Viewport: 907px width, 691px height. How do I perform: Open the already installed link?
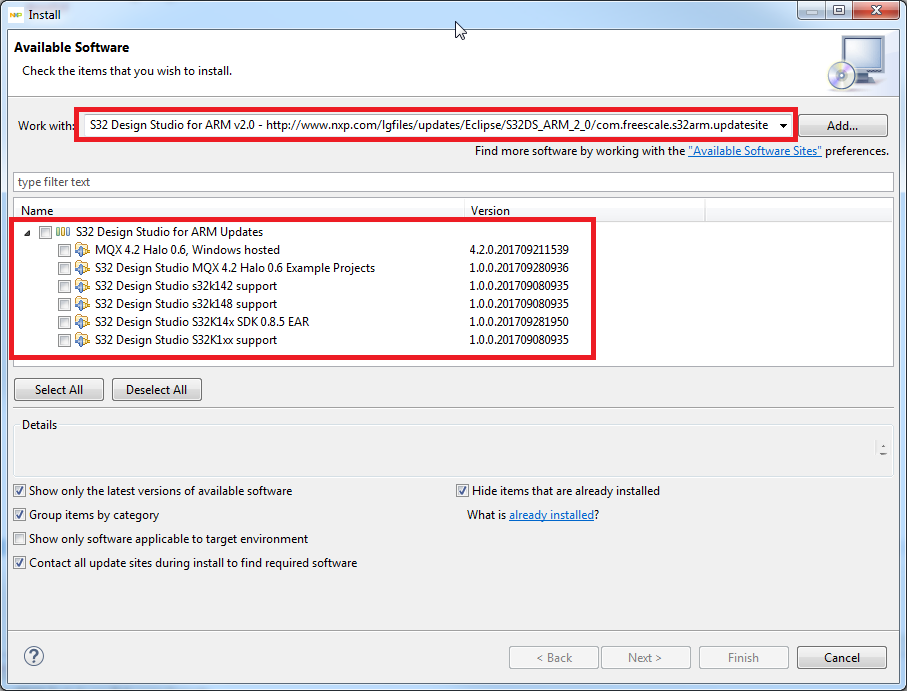551,515
